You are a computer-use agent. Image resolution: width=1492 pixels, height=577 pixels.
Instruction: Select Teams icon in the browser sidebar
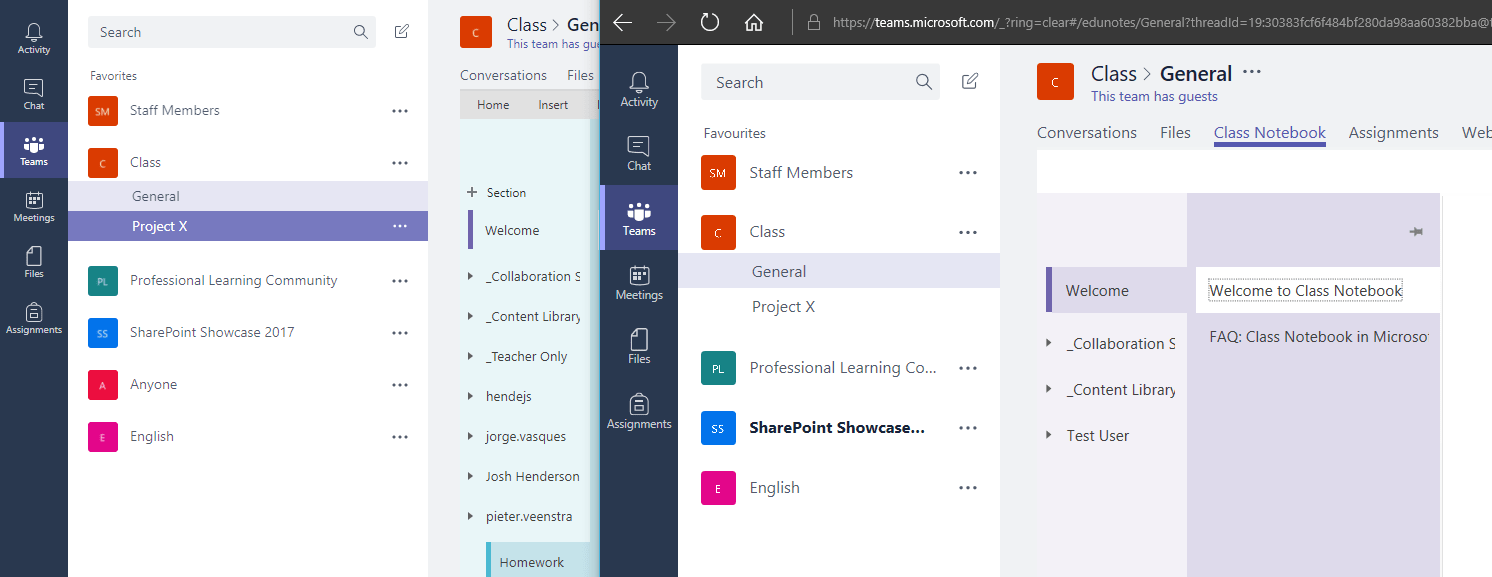(639, 218)
